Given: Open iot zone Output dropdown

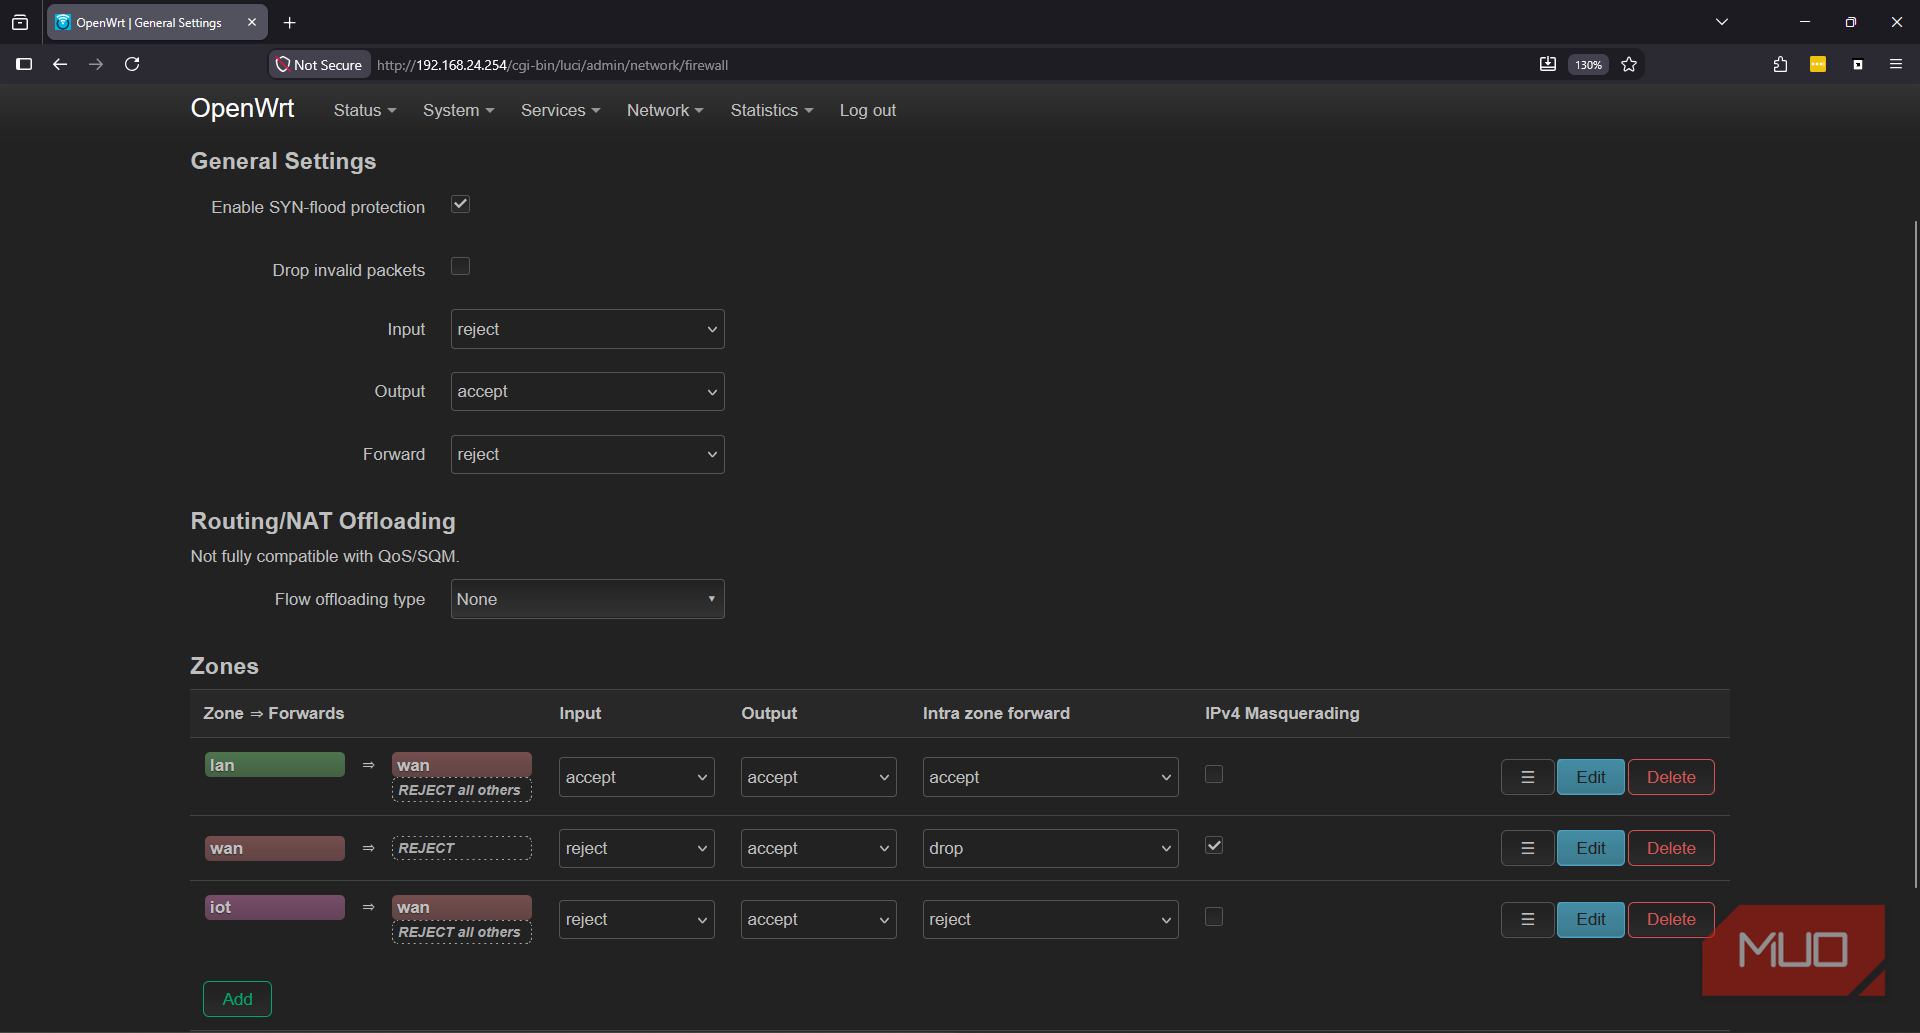Looking at the screenshot, I should tap(819, 919).
